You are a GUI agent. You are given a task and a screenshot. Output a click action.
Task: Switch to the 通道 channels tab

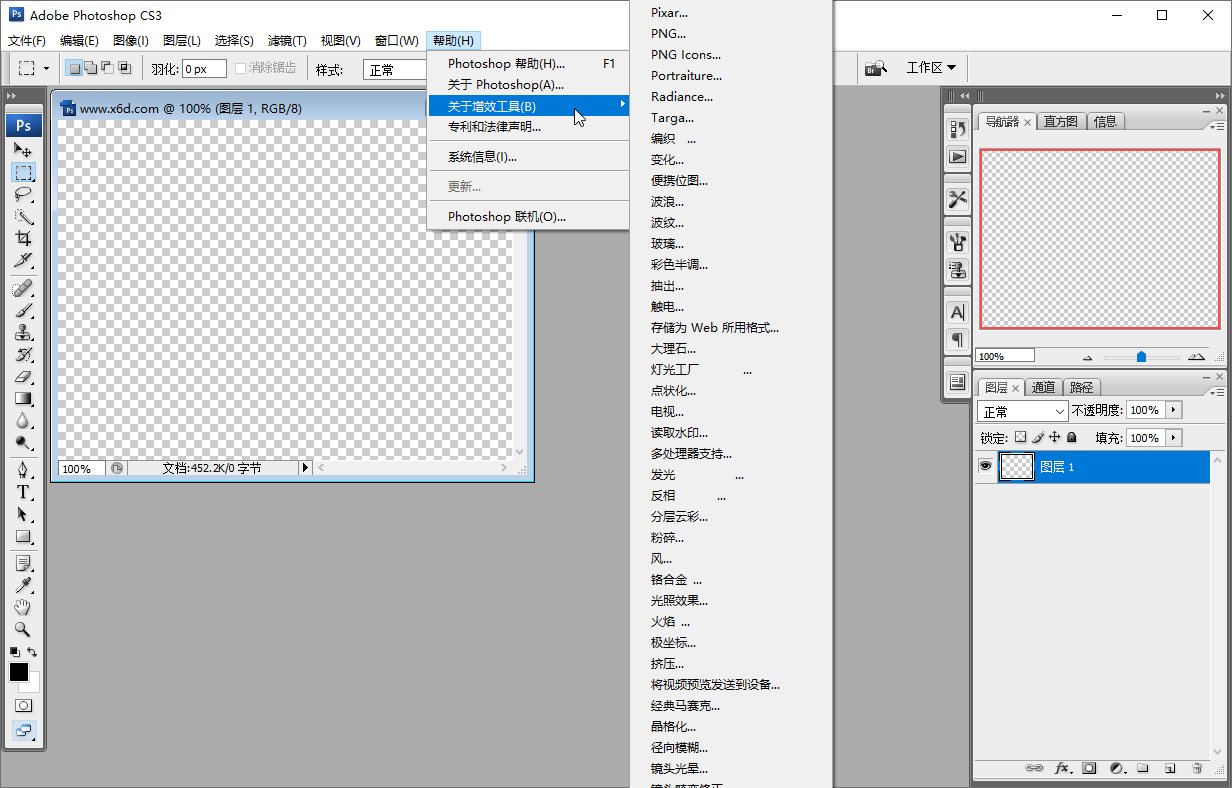(1043, 388)
